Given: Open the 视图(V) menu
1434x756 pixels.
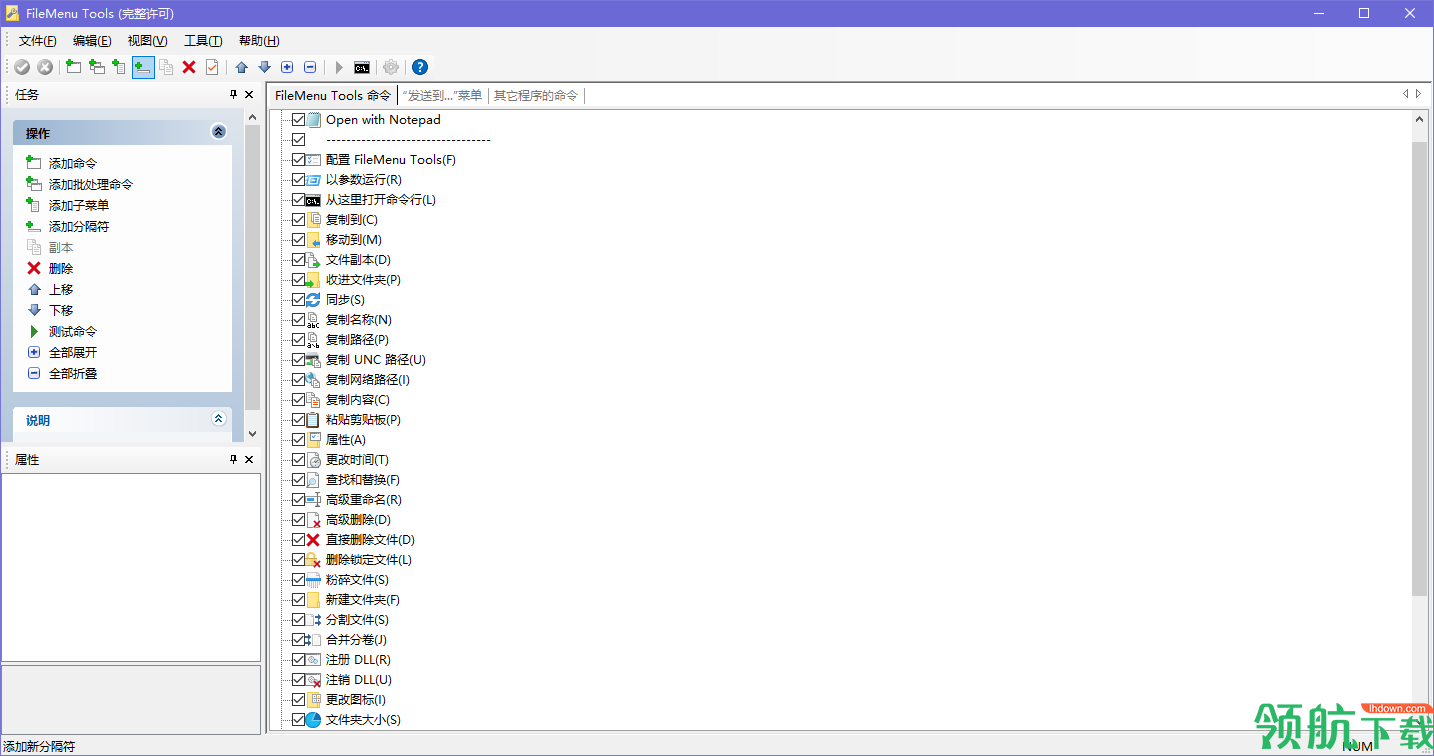Looking at the screenshot, I should pos(148,41).
